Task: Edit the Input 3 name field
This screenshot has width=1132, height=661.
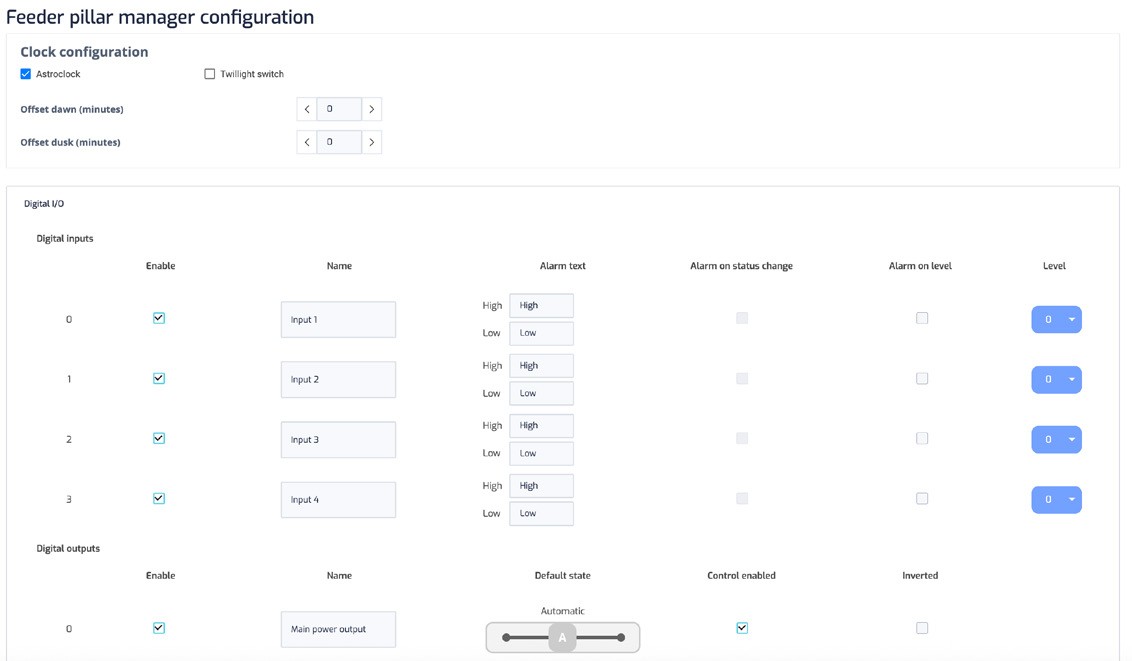Action: pos(338,439)
